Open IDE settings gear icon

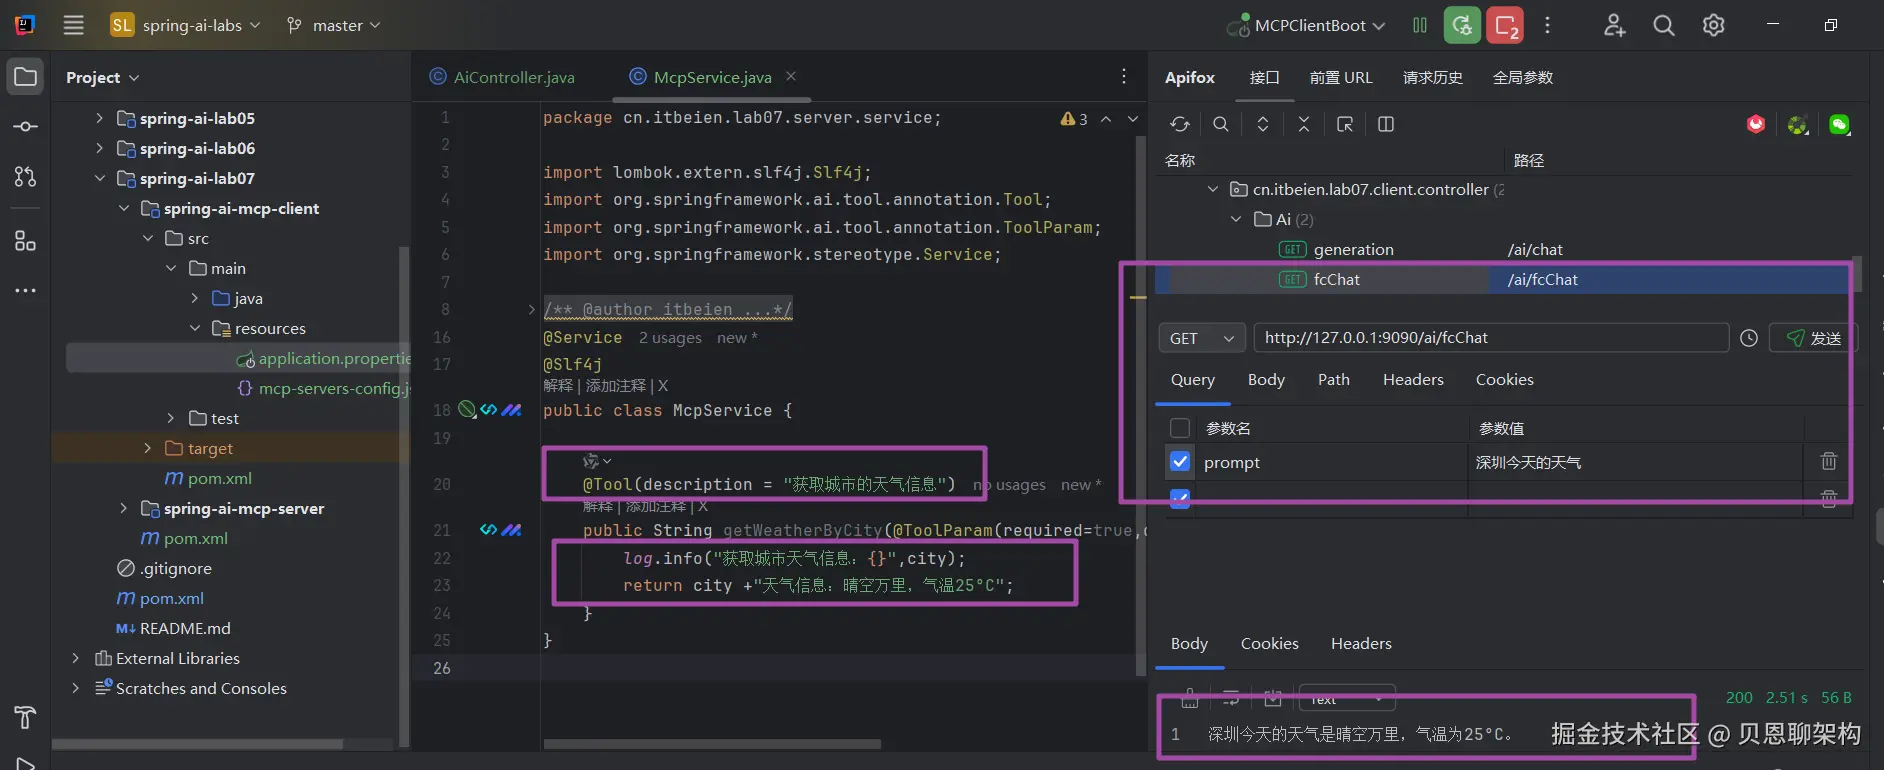pos(1713,25)
